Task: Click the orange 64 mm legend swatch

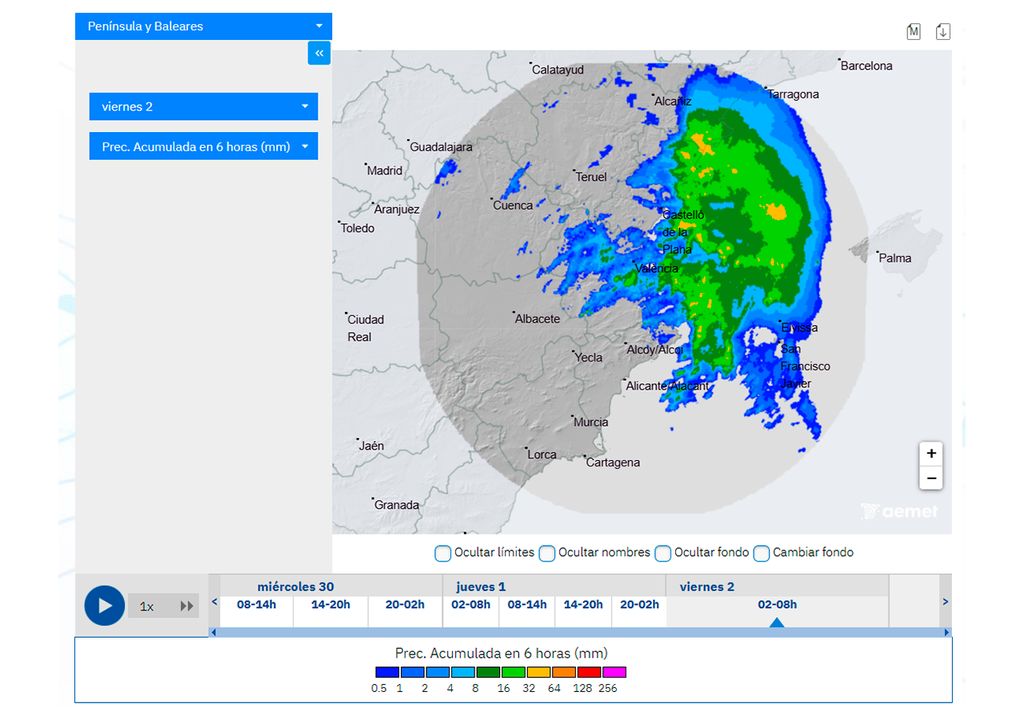Action: (x=564, y=672)
